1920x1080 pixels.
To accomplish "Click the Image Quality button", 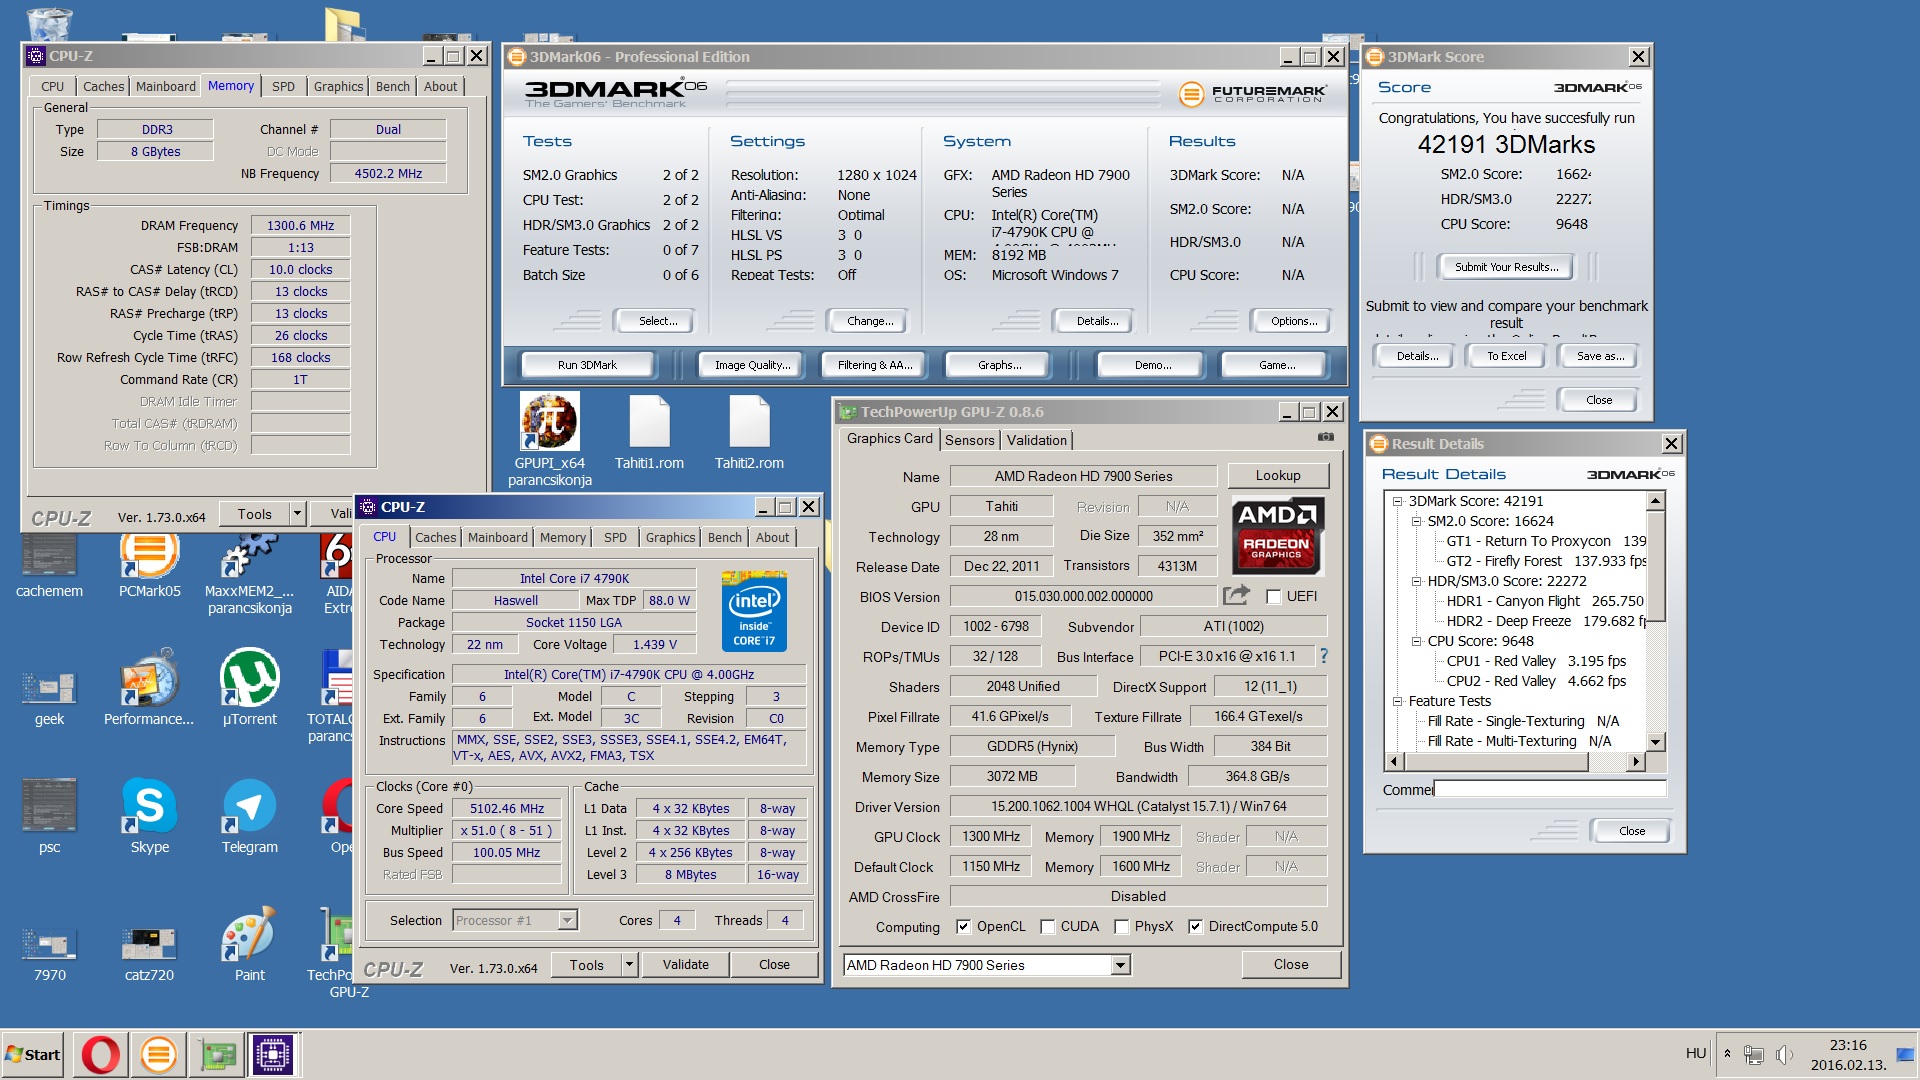I will [752, 365].
